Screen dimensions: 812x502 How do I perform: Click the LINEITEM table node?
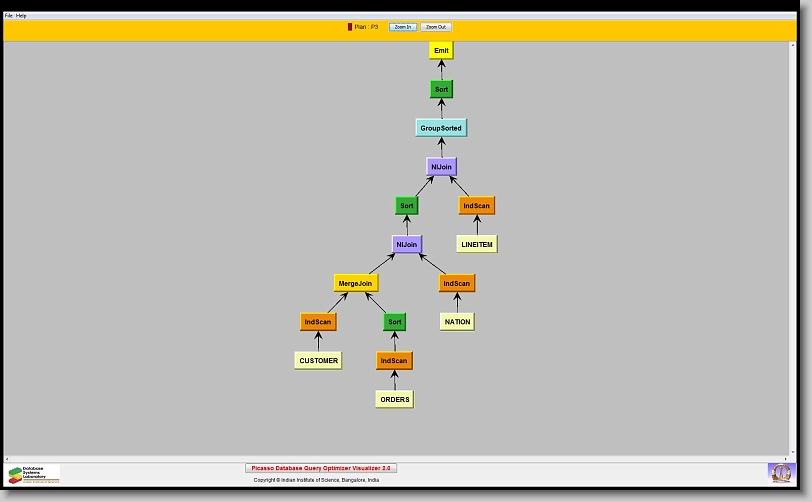tap(477, 244)
